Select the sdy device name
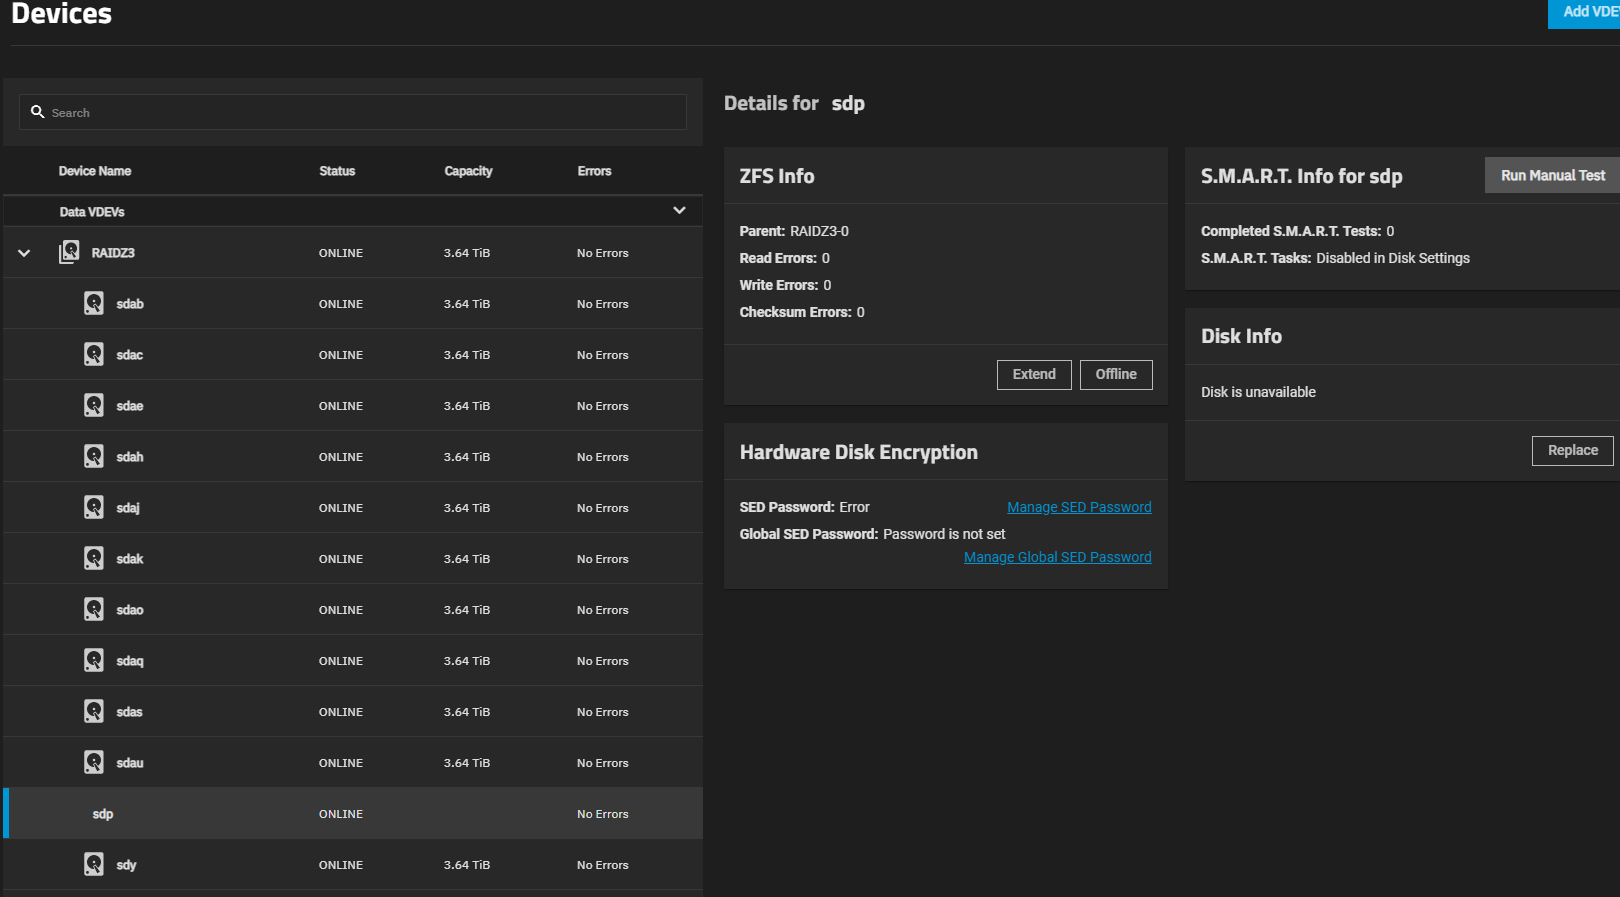Viewport: 1620px width, 897px height. tap(126, 865)
